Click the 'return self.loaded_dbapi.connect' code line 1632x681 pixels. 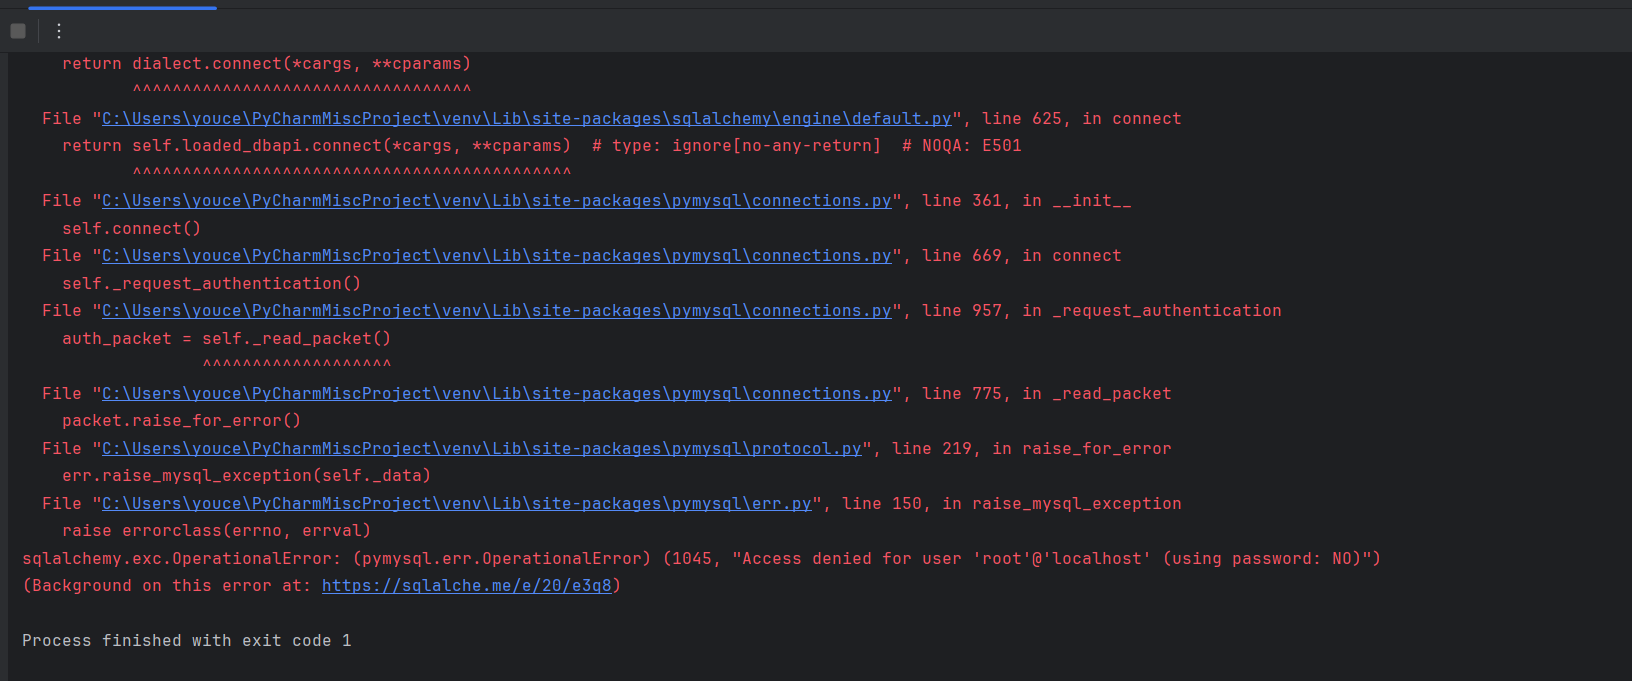[316, 146]
